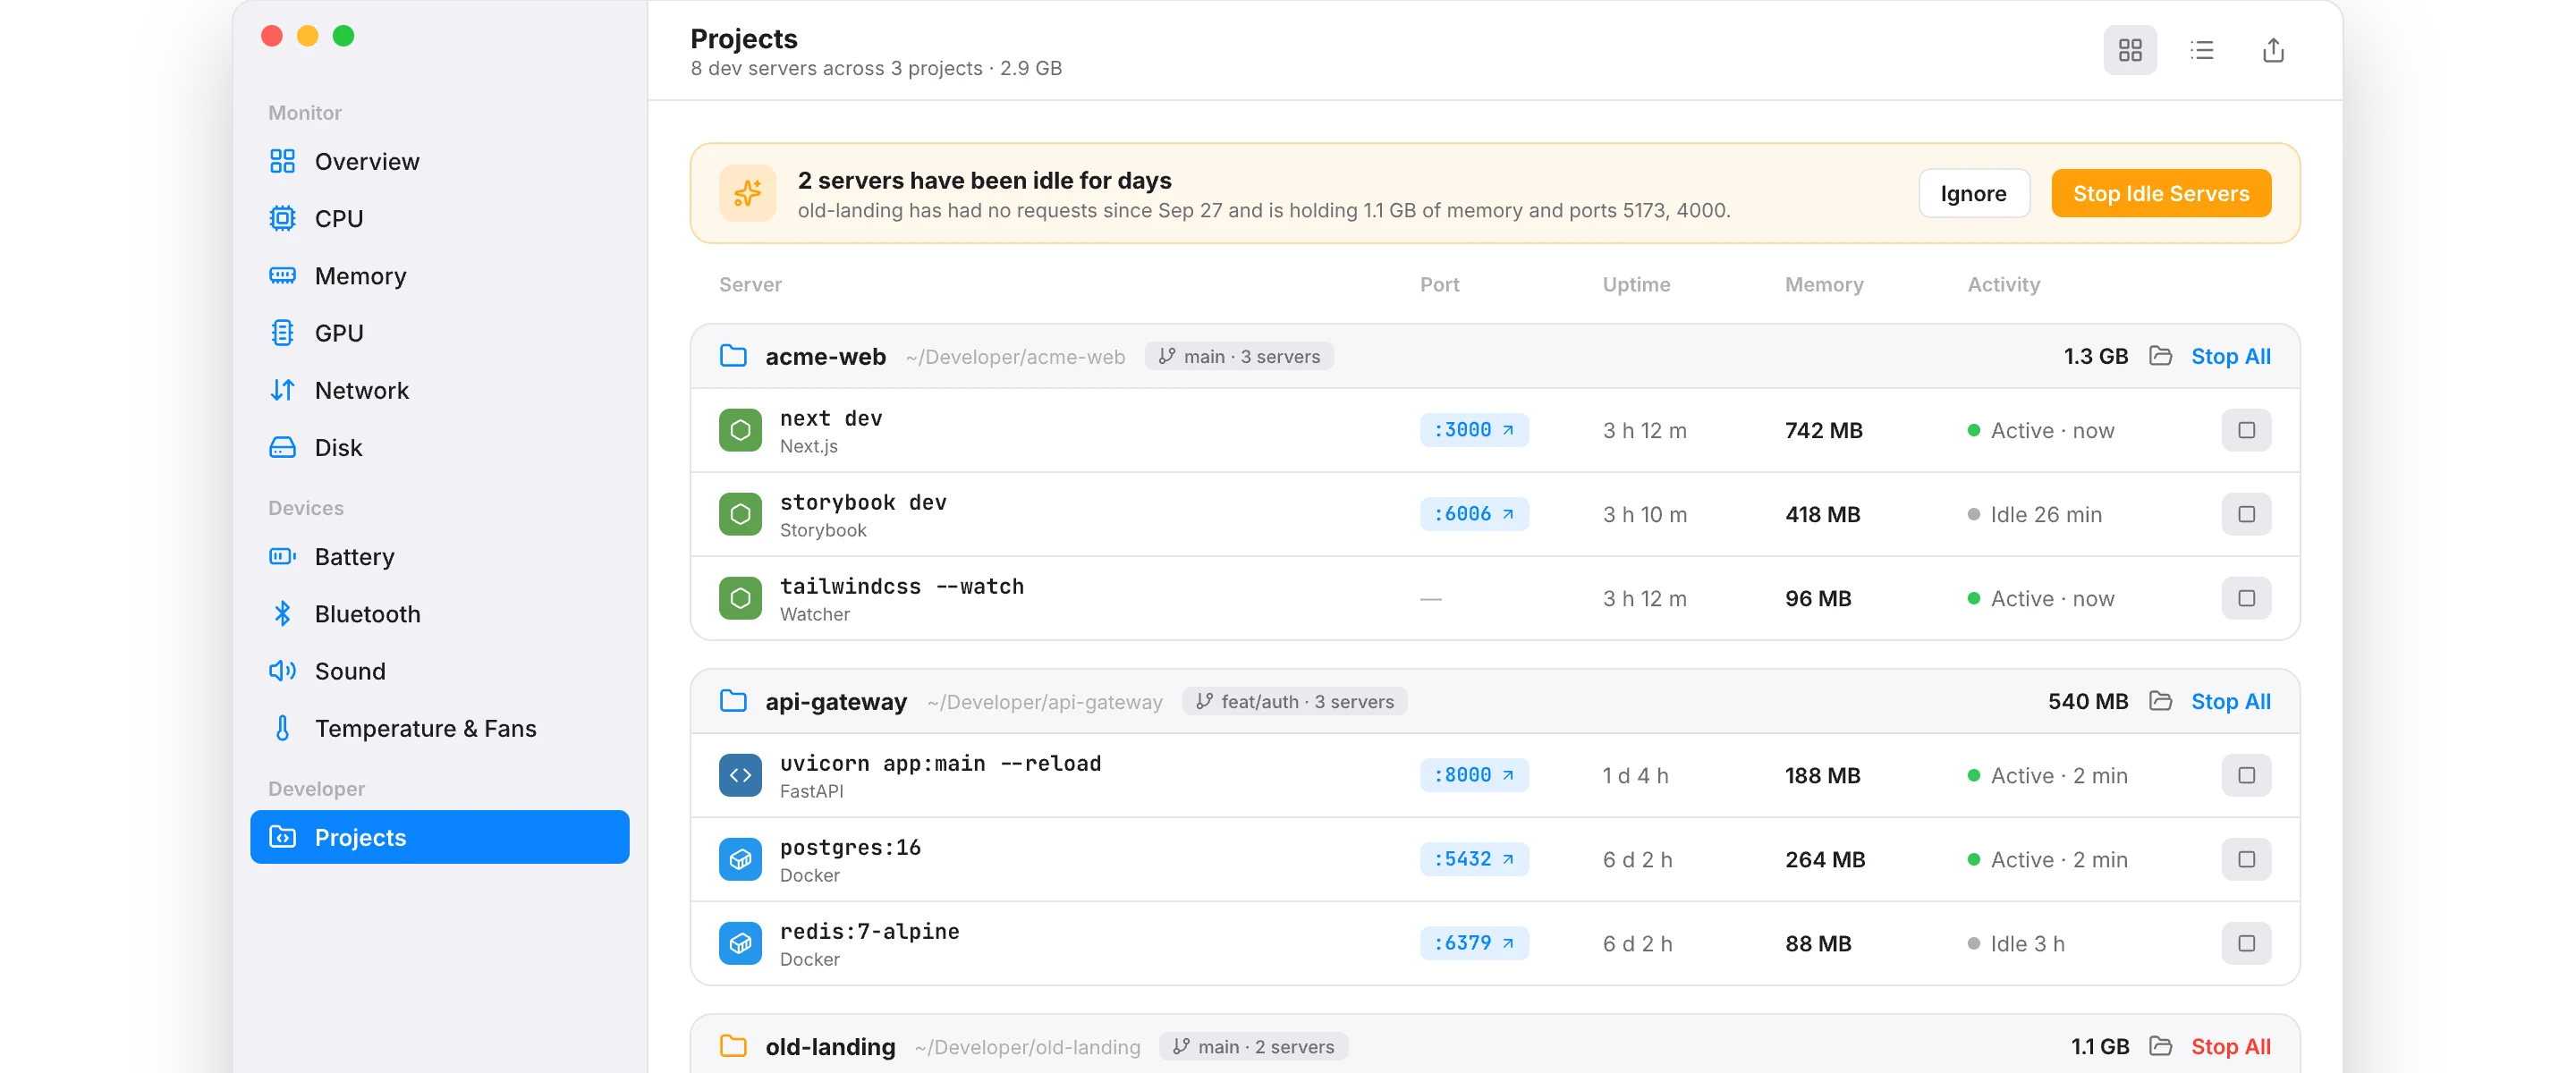Reveal acme-web folder in Finder

click(2160, 356)
